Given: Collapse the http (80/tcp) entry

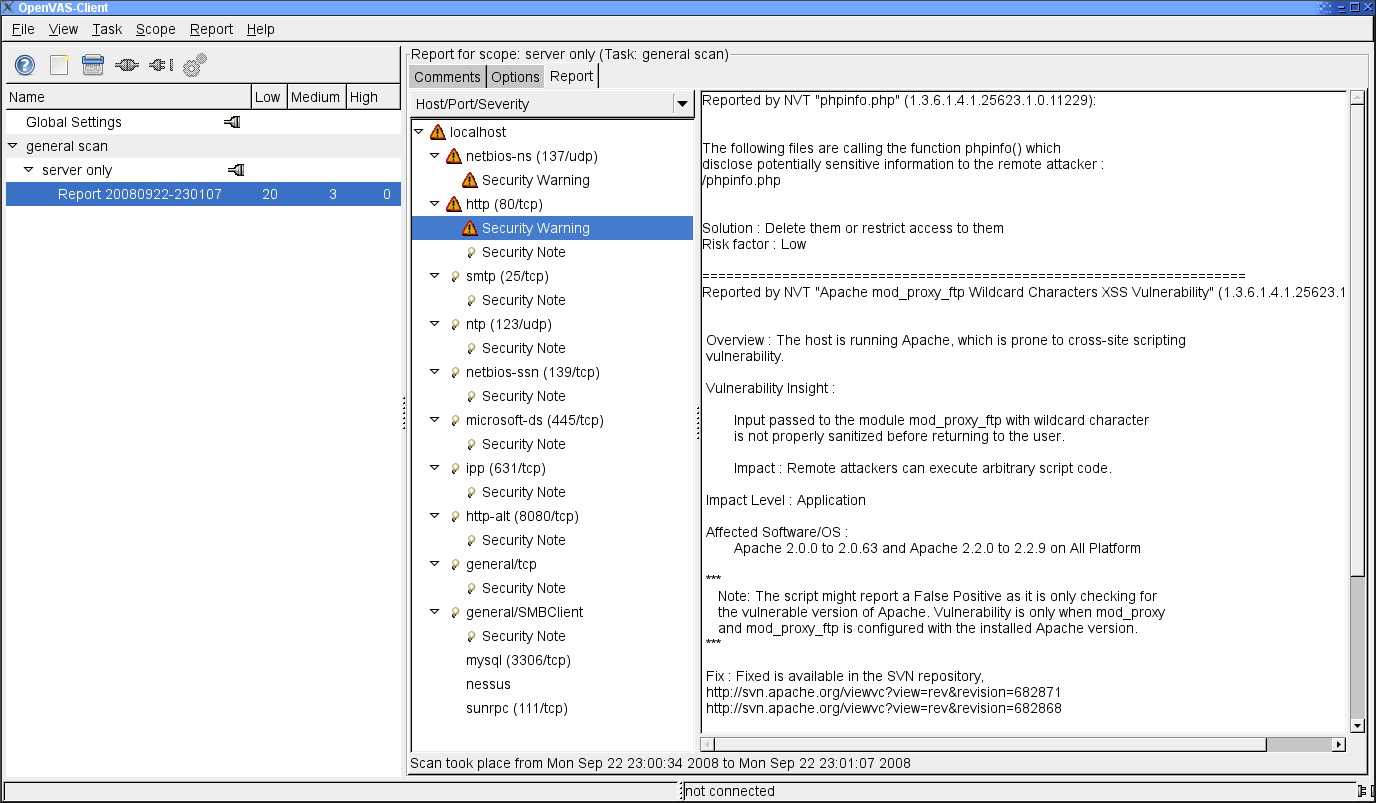Looking at the screenshot, I should pos(434,204).
